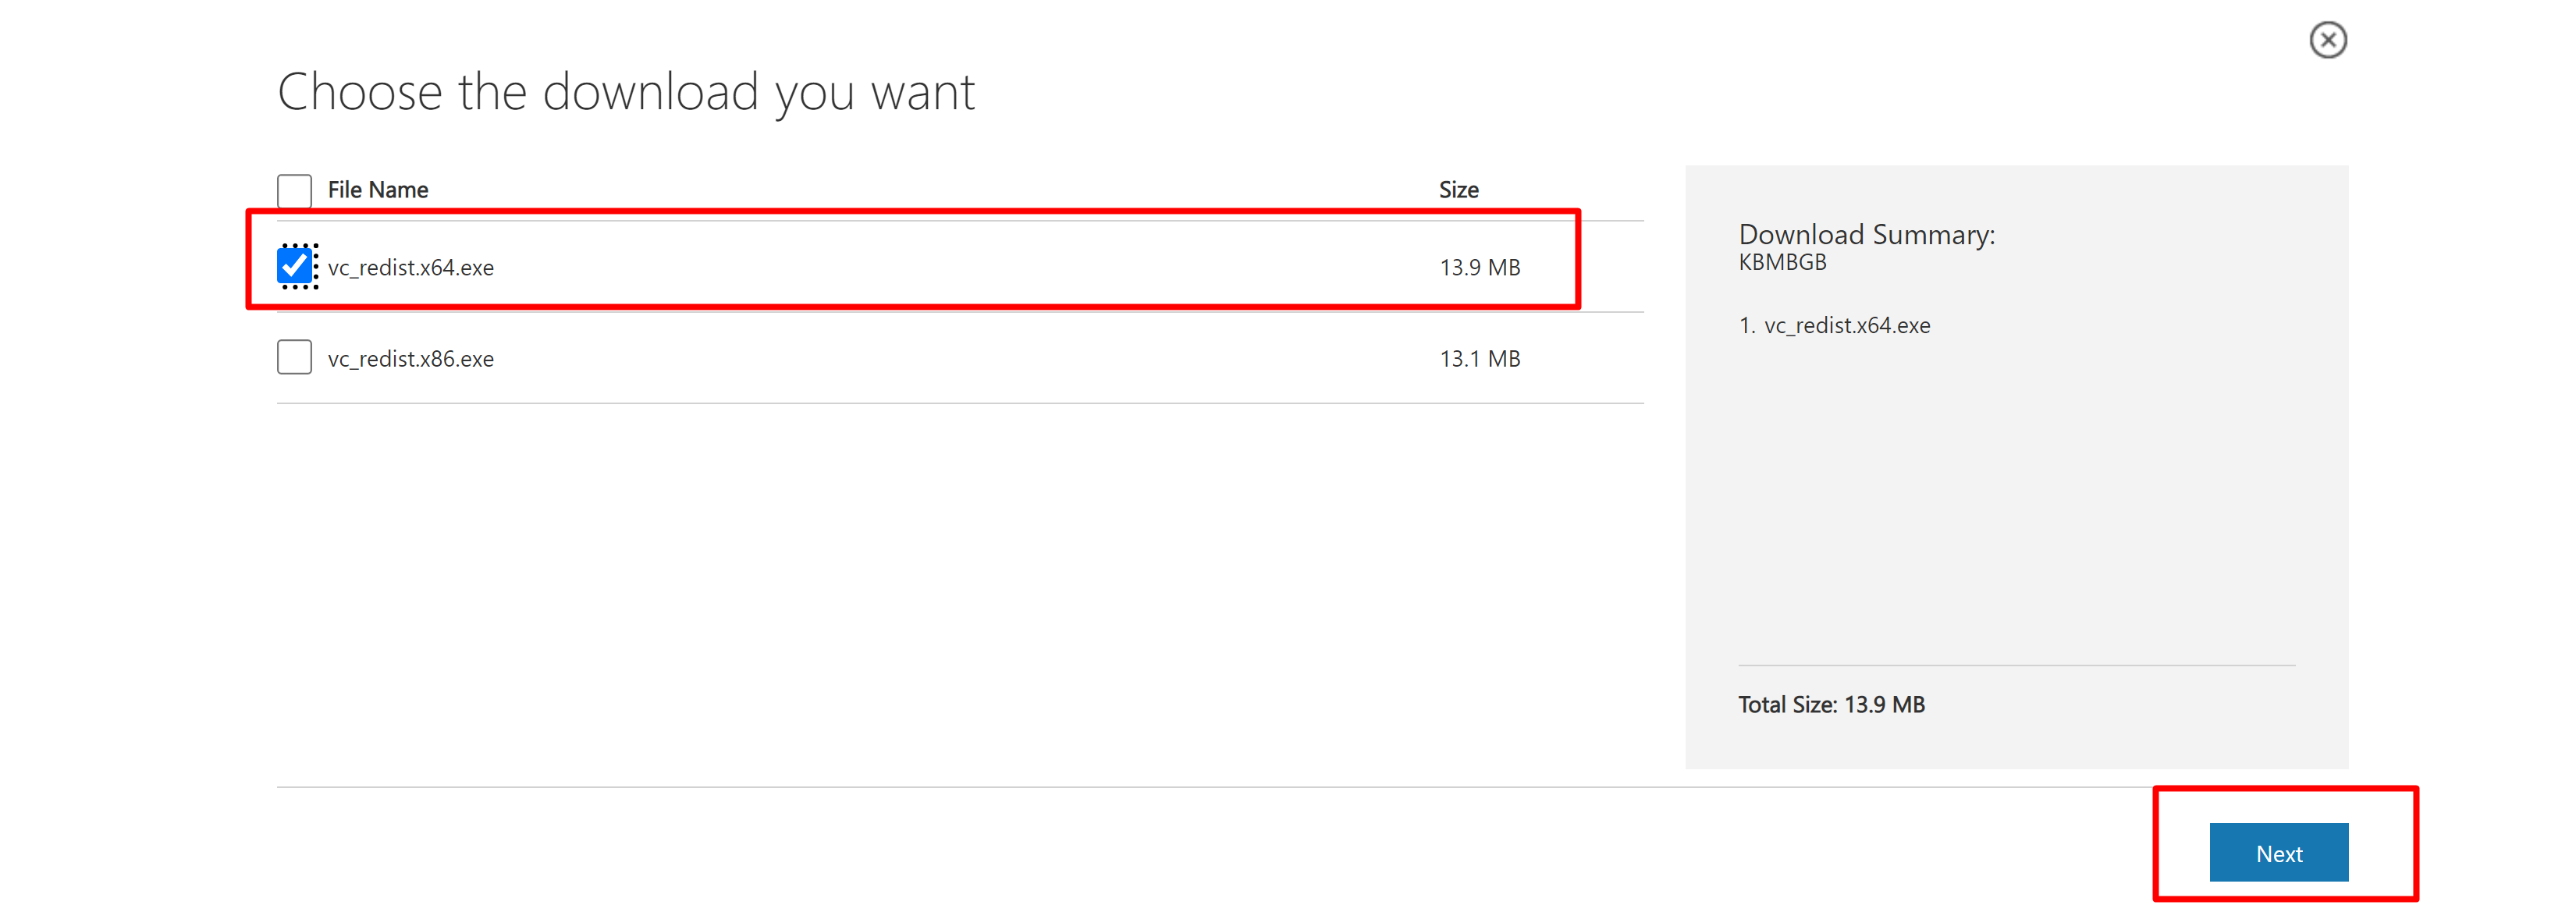Click empty space in the Download Summary panel
The height and width of the screenshot is (905, 2576).
click(2015, 500)
